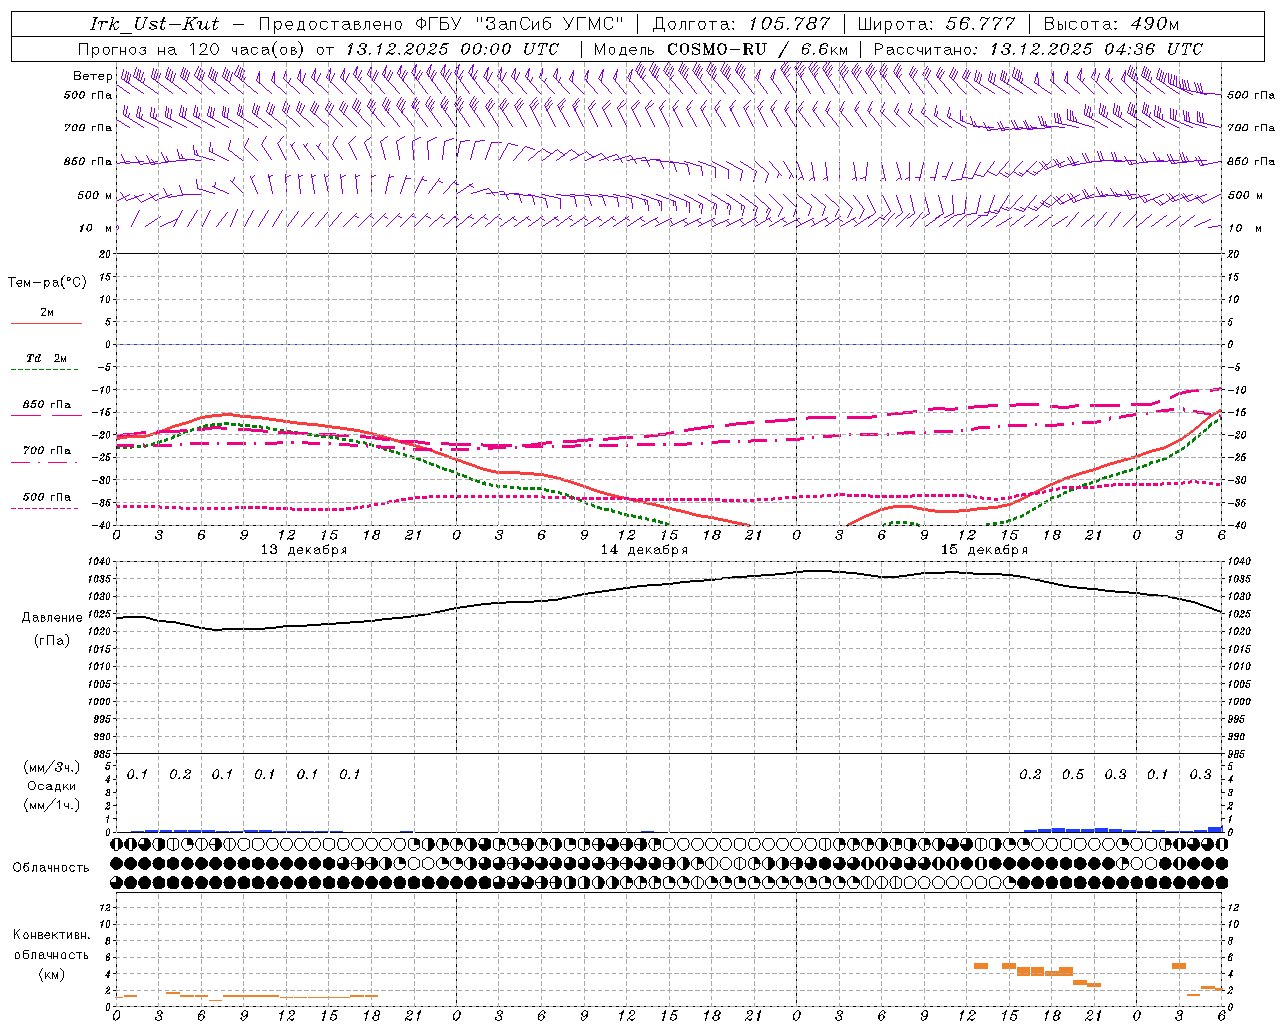This screenshot has height=1024, width=1280.
Task: Click the 0.5 three-hour precipitation value
Action: coord(1073,775)
